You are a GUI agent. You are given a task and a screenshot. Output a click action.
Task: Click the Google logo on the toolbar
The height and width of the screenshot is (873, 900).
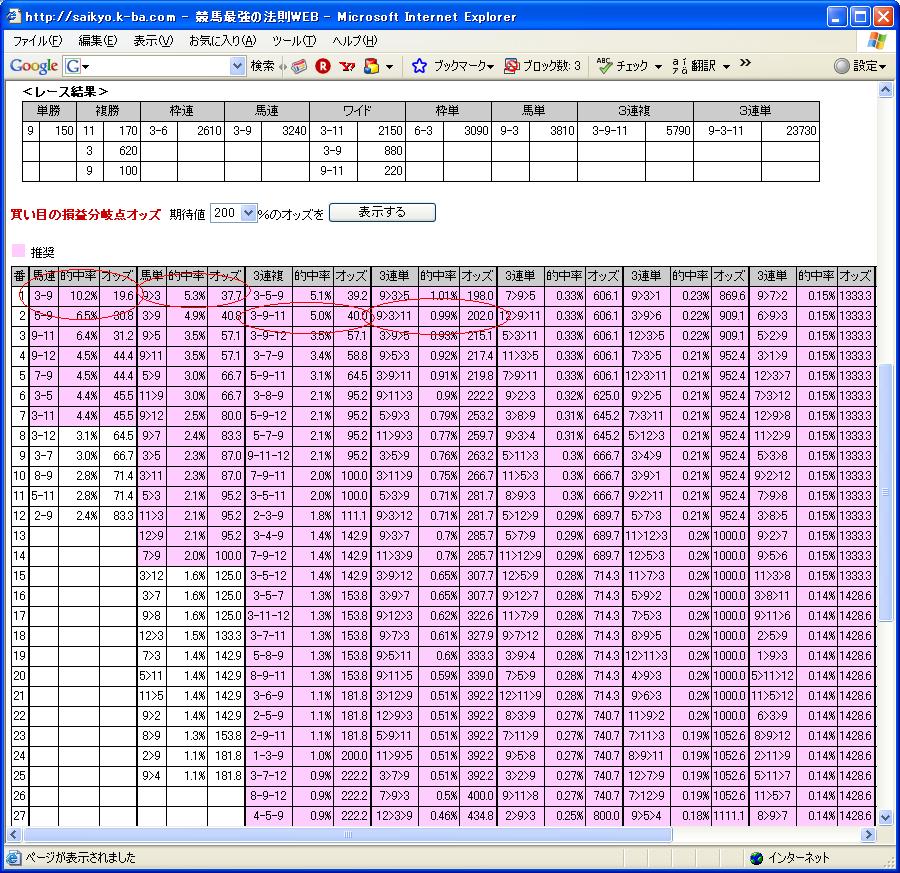pos(34,66)
